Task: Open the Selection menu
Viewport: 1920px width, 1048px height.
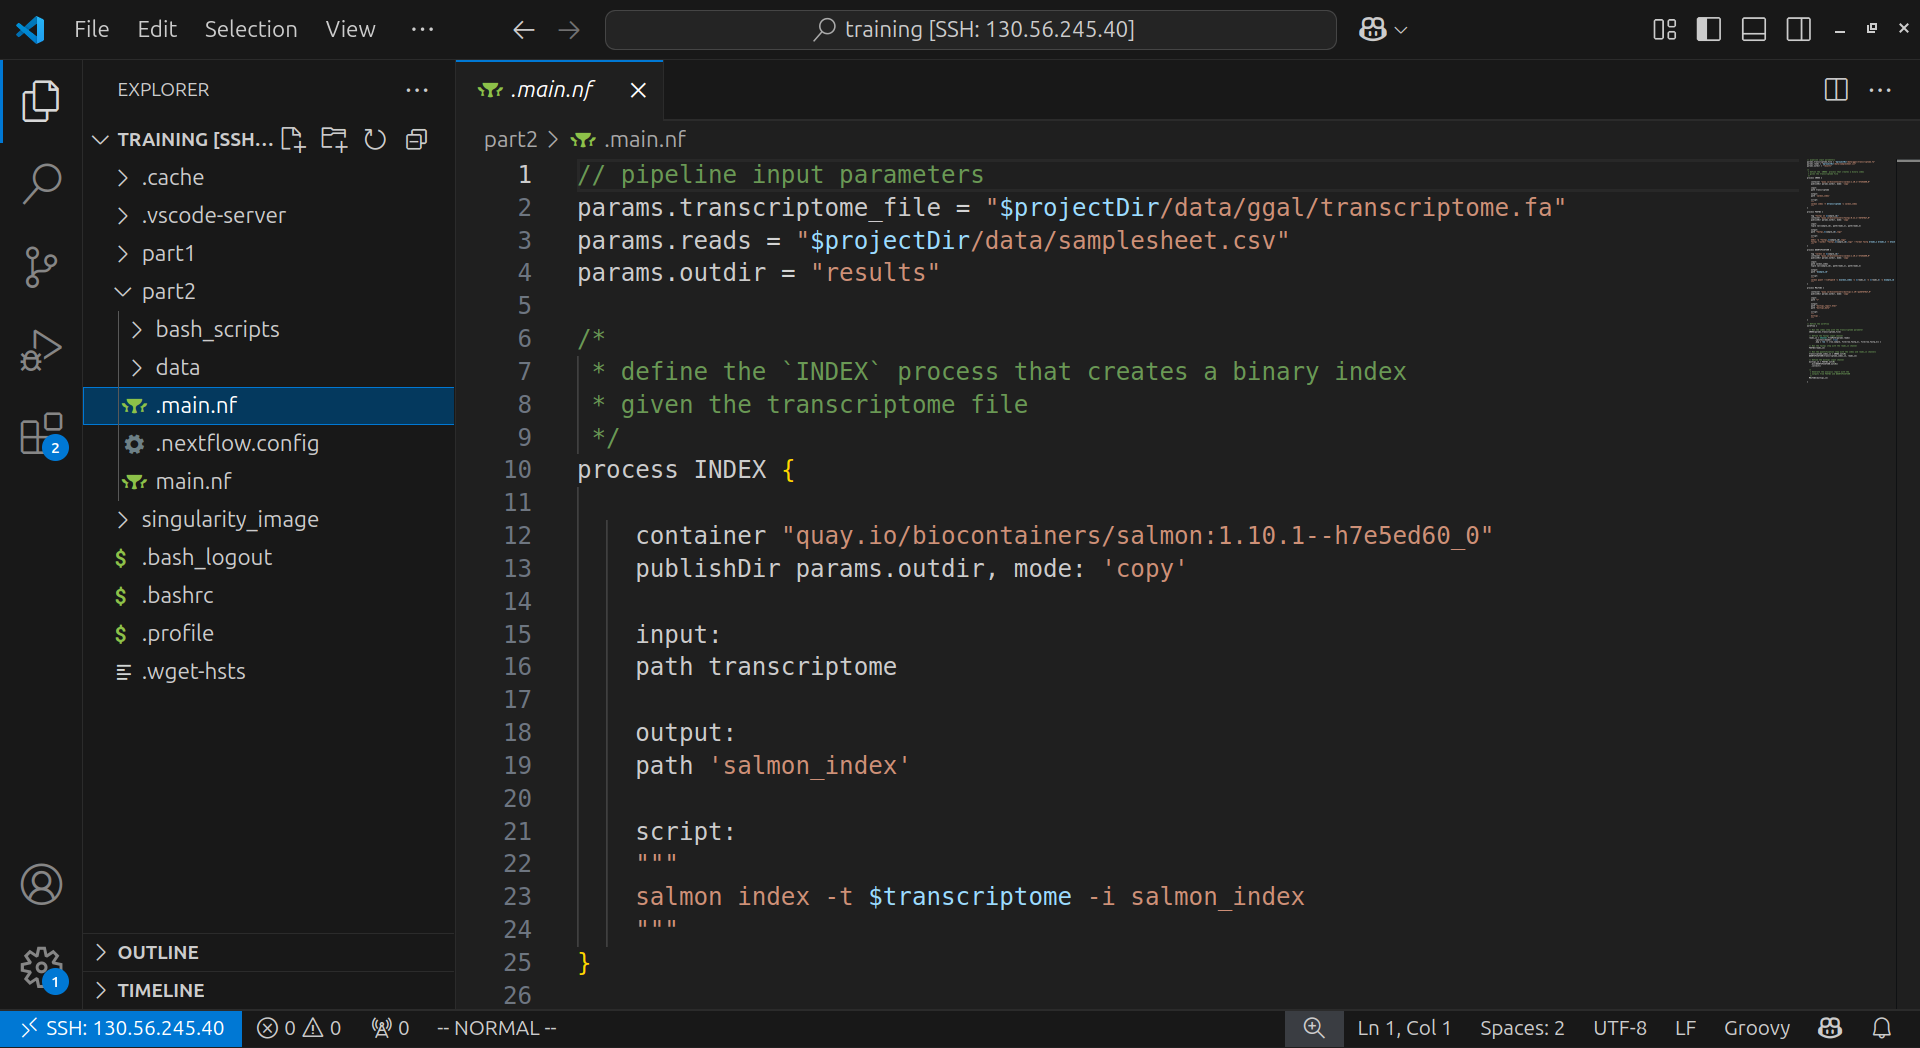Action: pos(250,30)
